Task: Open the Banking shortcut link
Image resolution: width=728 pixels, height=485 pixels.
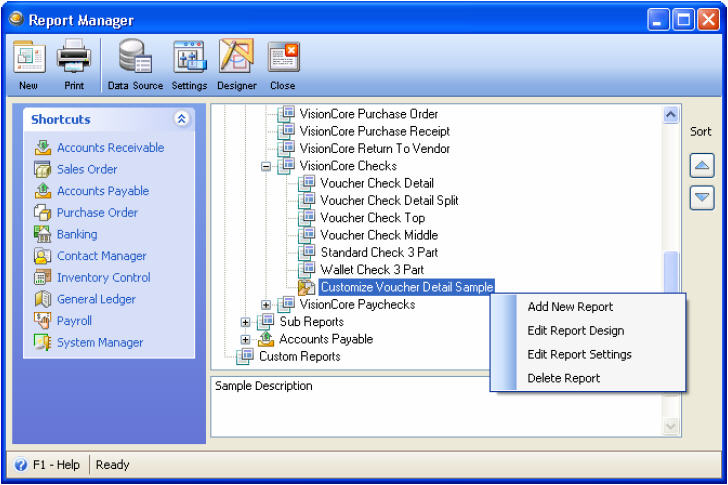Action: click(77, 234)
